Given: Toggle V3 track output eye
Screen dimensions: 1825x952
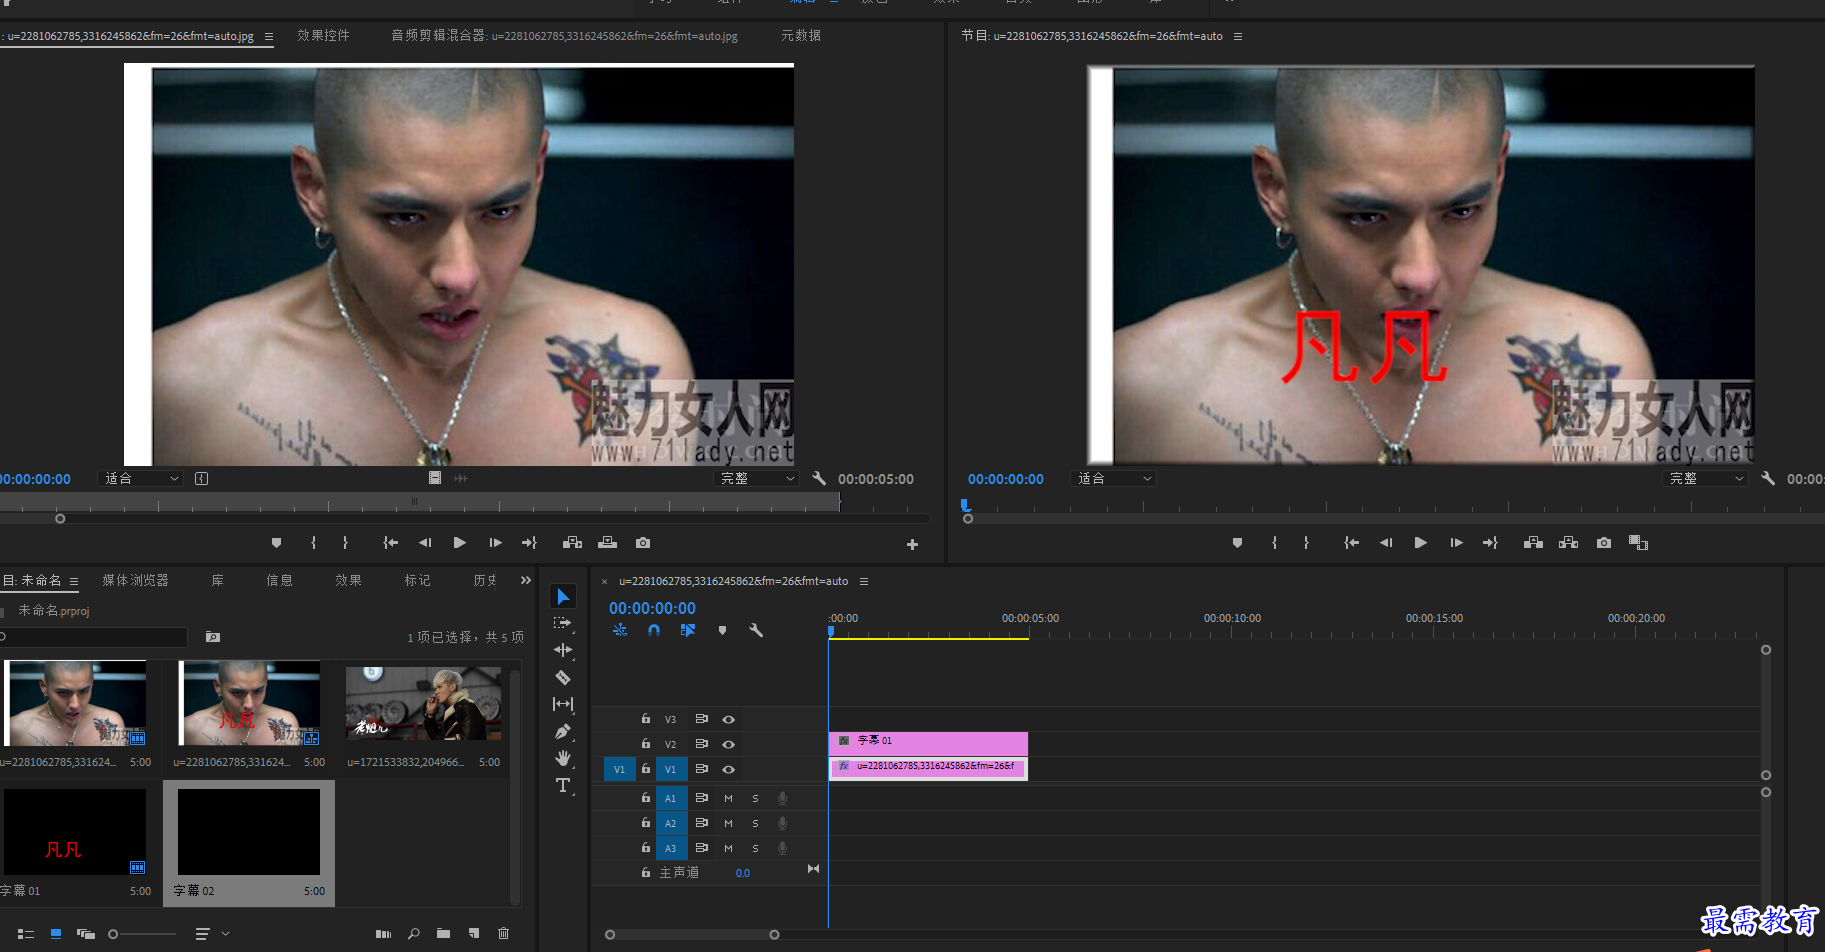Looking at the screenshot, I should (x=728, y=719).
